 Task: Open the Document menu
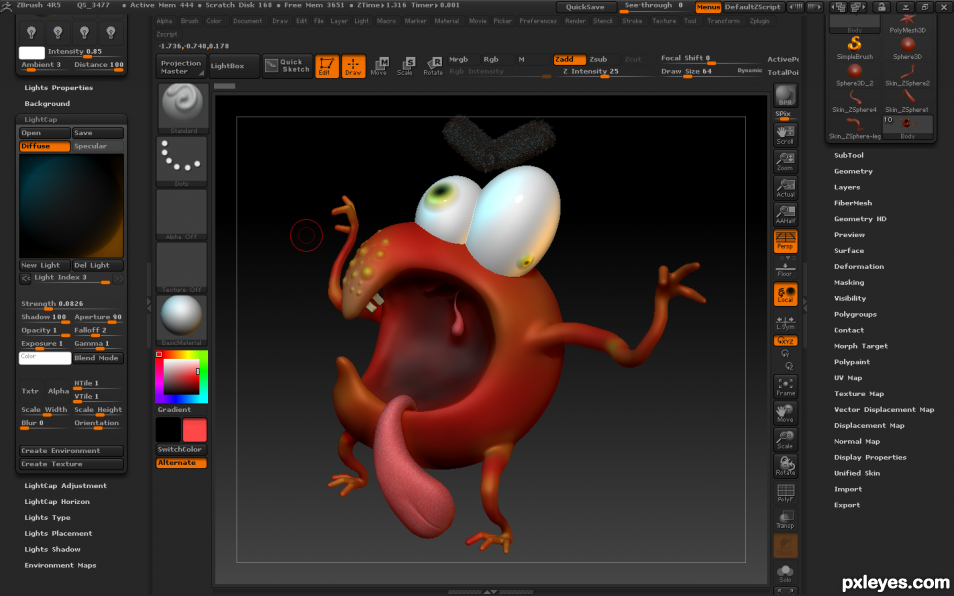coord(247,21)
